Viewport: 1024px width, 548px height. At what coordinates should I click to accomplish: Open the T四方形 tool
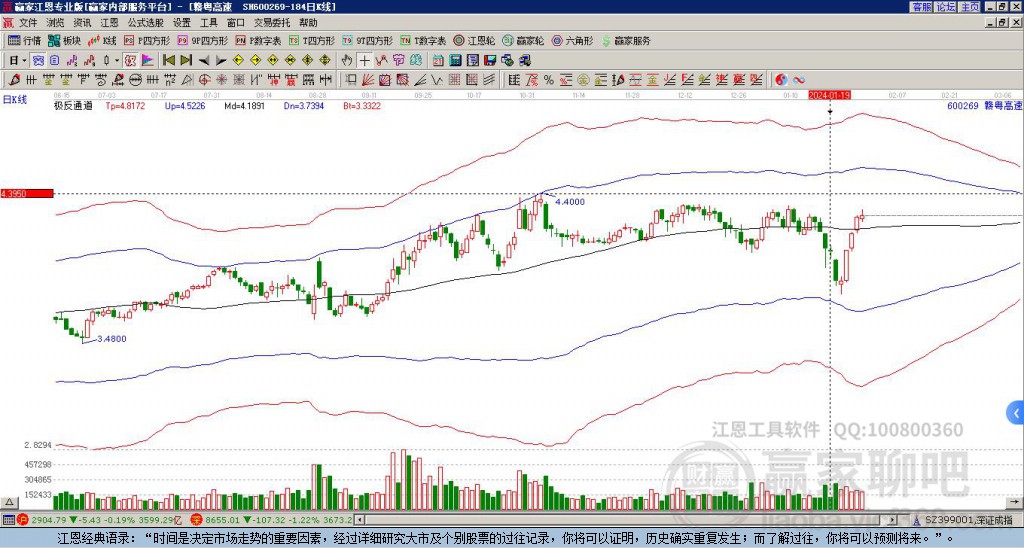tap(312, 40)
